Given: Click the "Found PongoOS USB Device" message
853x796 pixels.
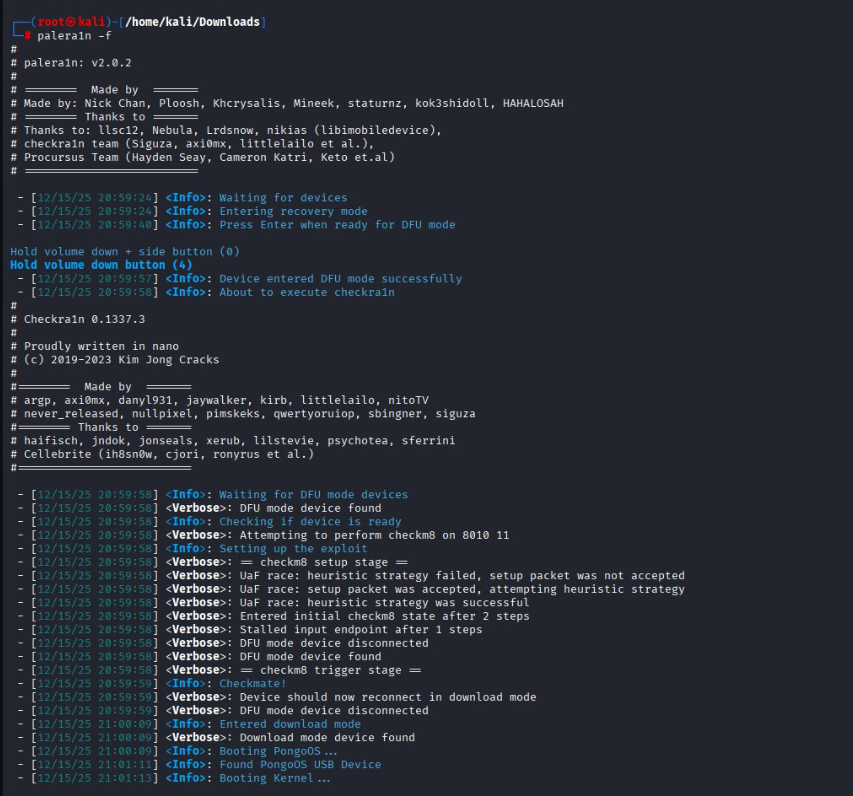Looking at the screenshot, I should tap(300, 764).
